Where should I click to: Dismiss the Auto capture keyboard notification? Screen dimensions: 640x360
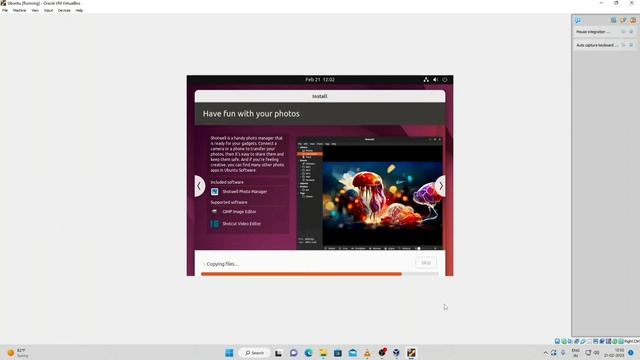(631, 45)
